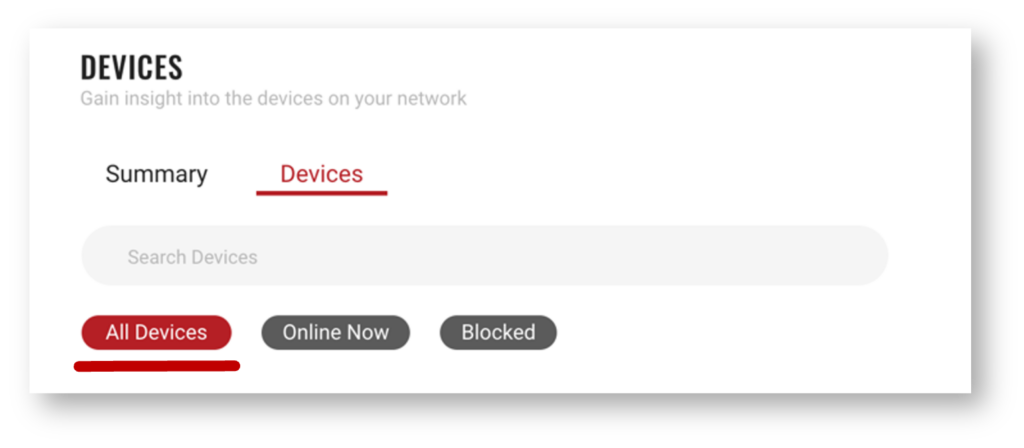Focus the search bar placeholder text
Screen dimensions: 1024x448
coord(192,257)
